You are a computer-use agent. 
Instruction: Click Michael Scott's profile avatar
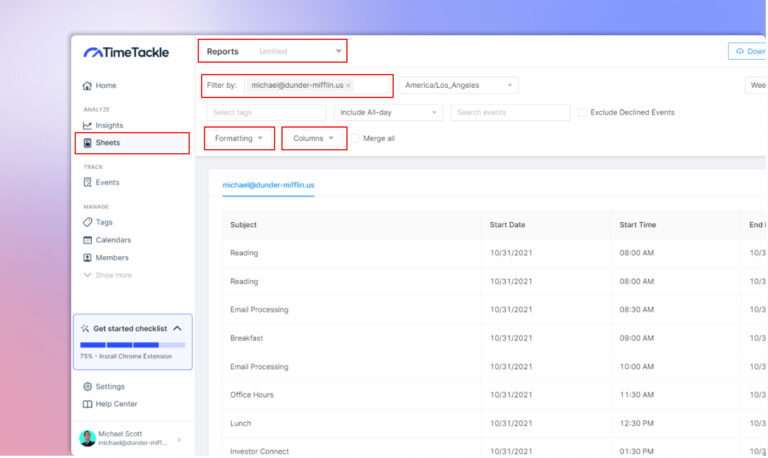tap(88, 438)
